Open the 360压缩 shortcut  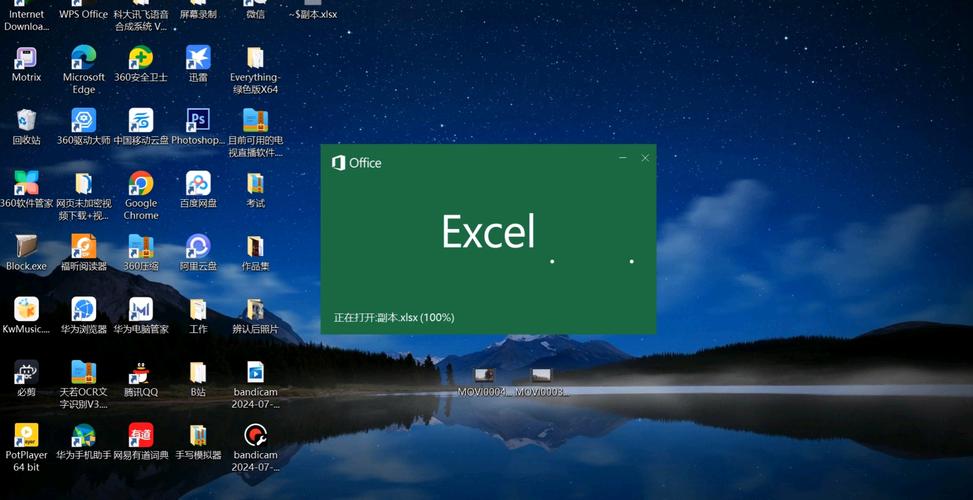[x=141, y=253]
